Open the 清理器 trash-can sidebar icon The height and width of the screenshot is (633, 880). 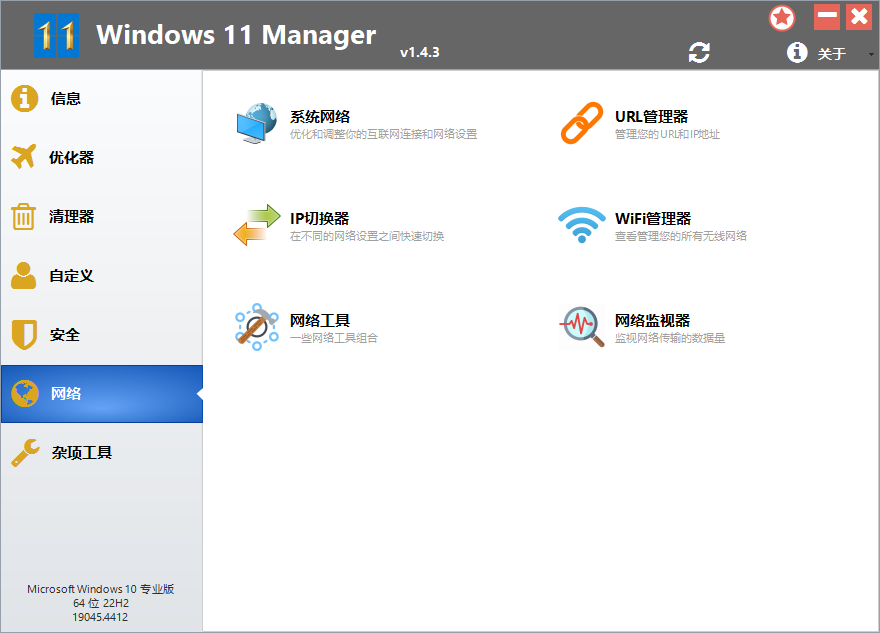point(22,216)
